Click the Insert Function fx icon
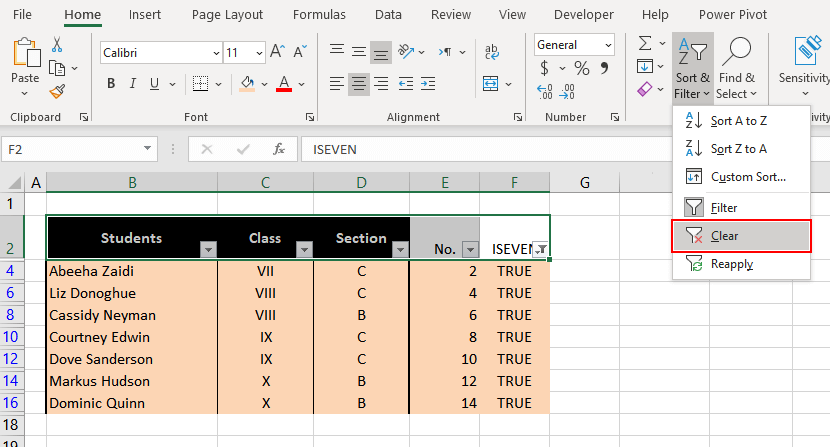This screenshot has height=447, width=830. (x=279, y=150)
